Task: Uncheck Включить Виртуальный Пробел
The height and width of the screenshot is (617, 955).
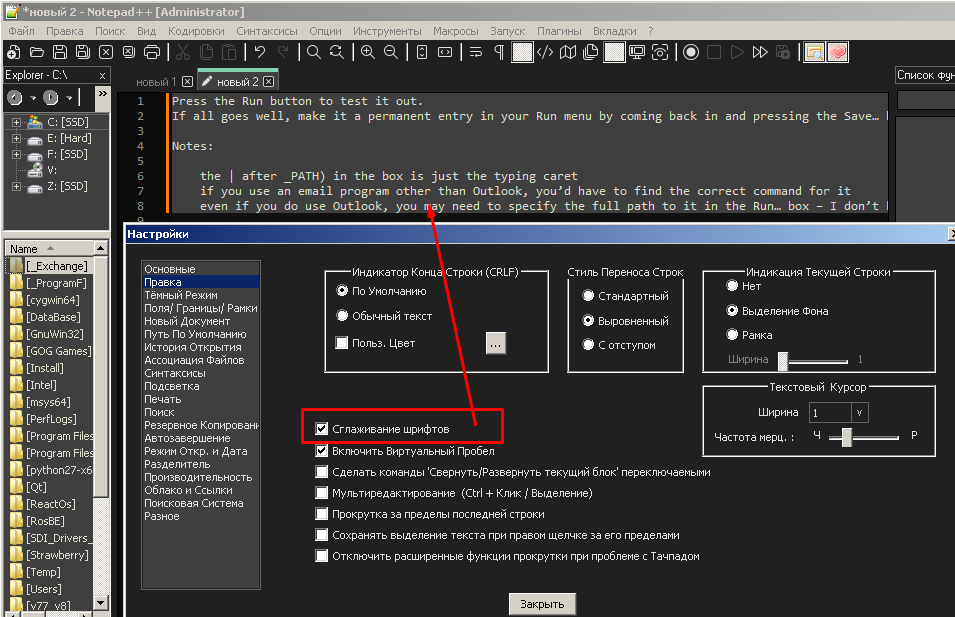Action: point(322,450)
